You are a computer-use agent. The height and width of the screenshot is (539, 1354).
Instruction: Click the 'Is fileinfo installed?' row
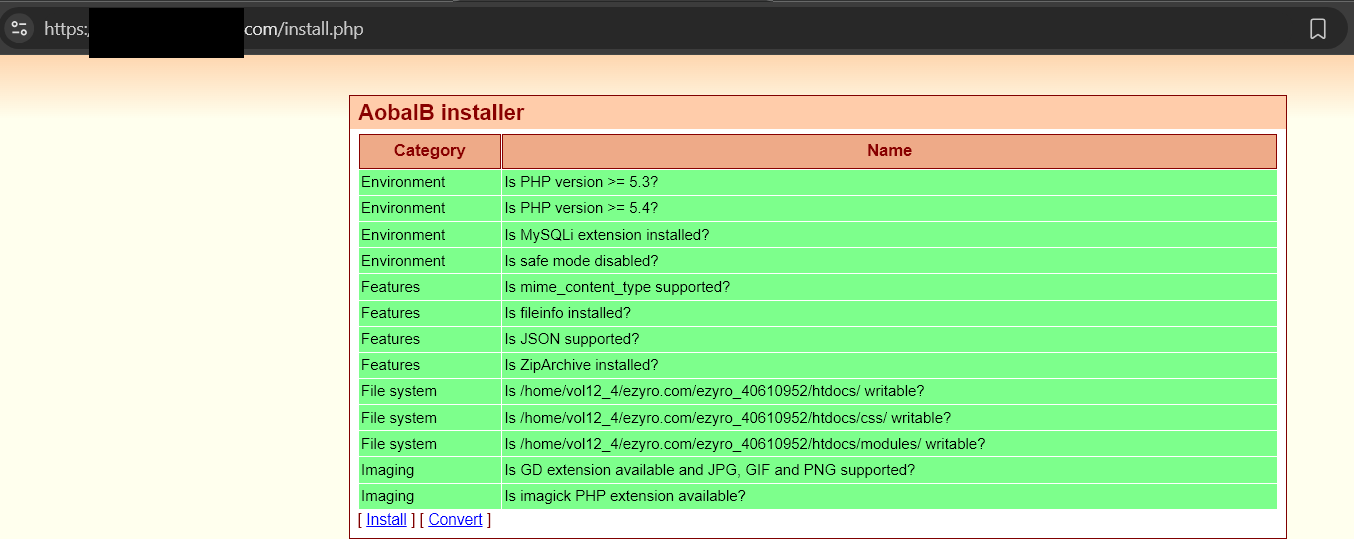pos(567,313)
